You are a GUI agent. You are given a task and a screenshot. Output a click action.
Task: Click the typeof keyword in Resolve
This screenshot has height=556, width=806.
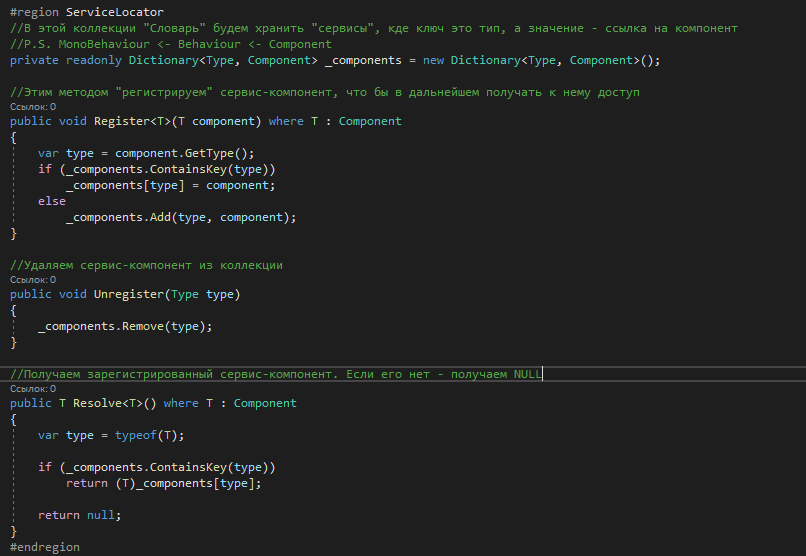[136, 436]
